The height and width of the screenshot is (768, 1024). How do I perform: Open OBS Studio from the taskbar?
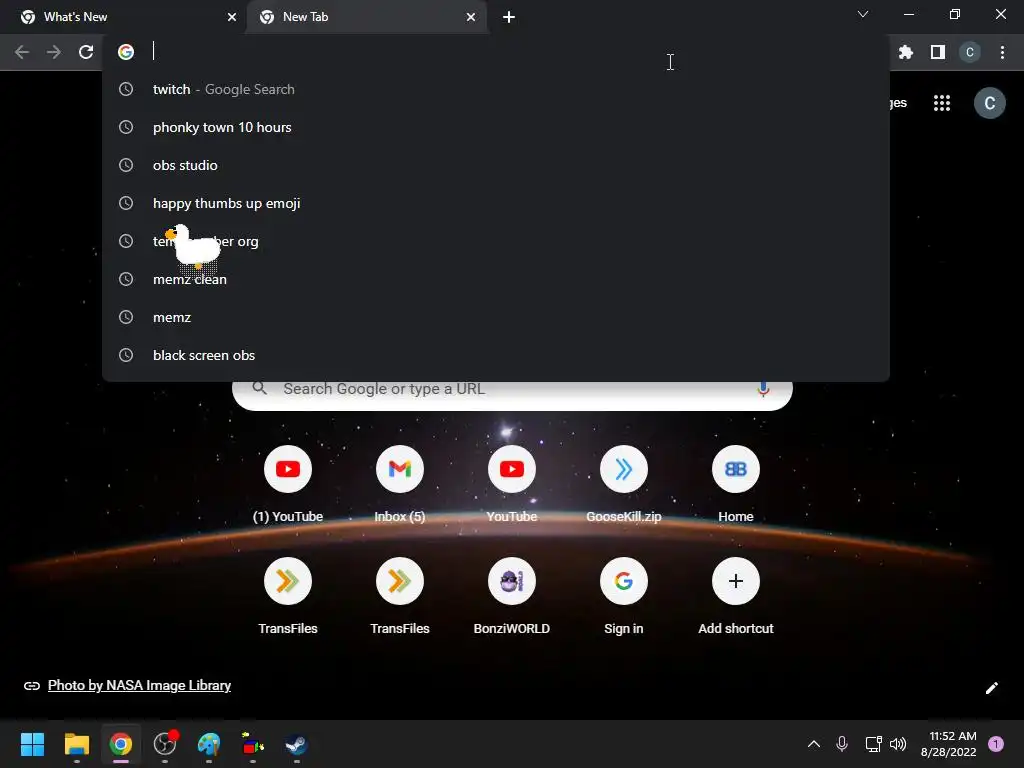(x=165, y=744)
